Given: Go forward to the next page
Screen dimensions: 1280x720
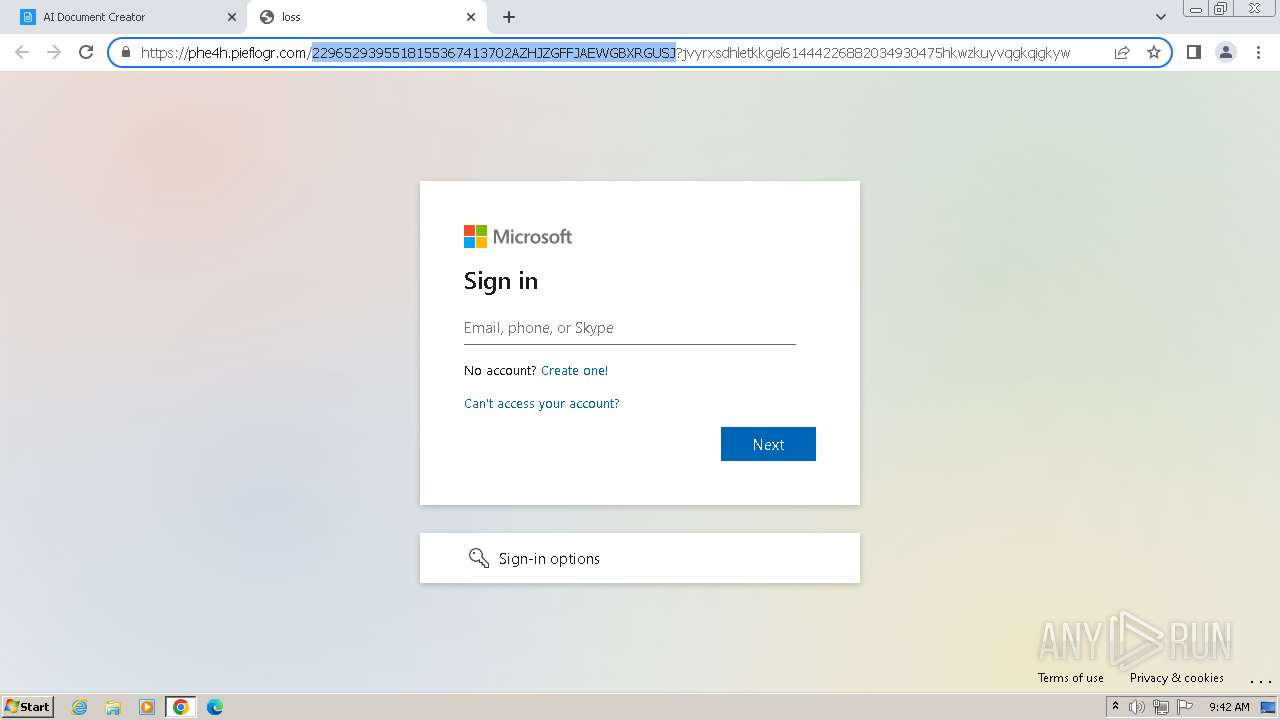Looking at the screenshot, I should (54, 52).
